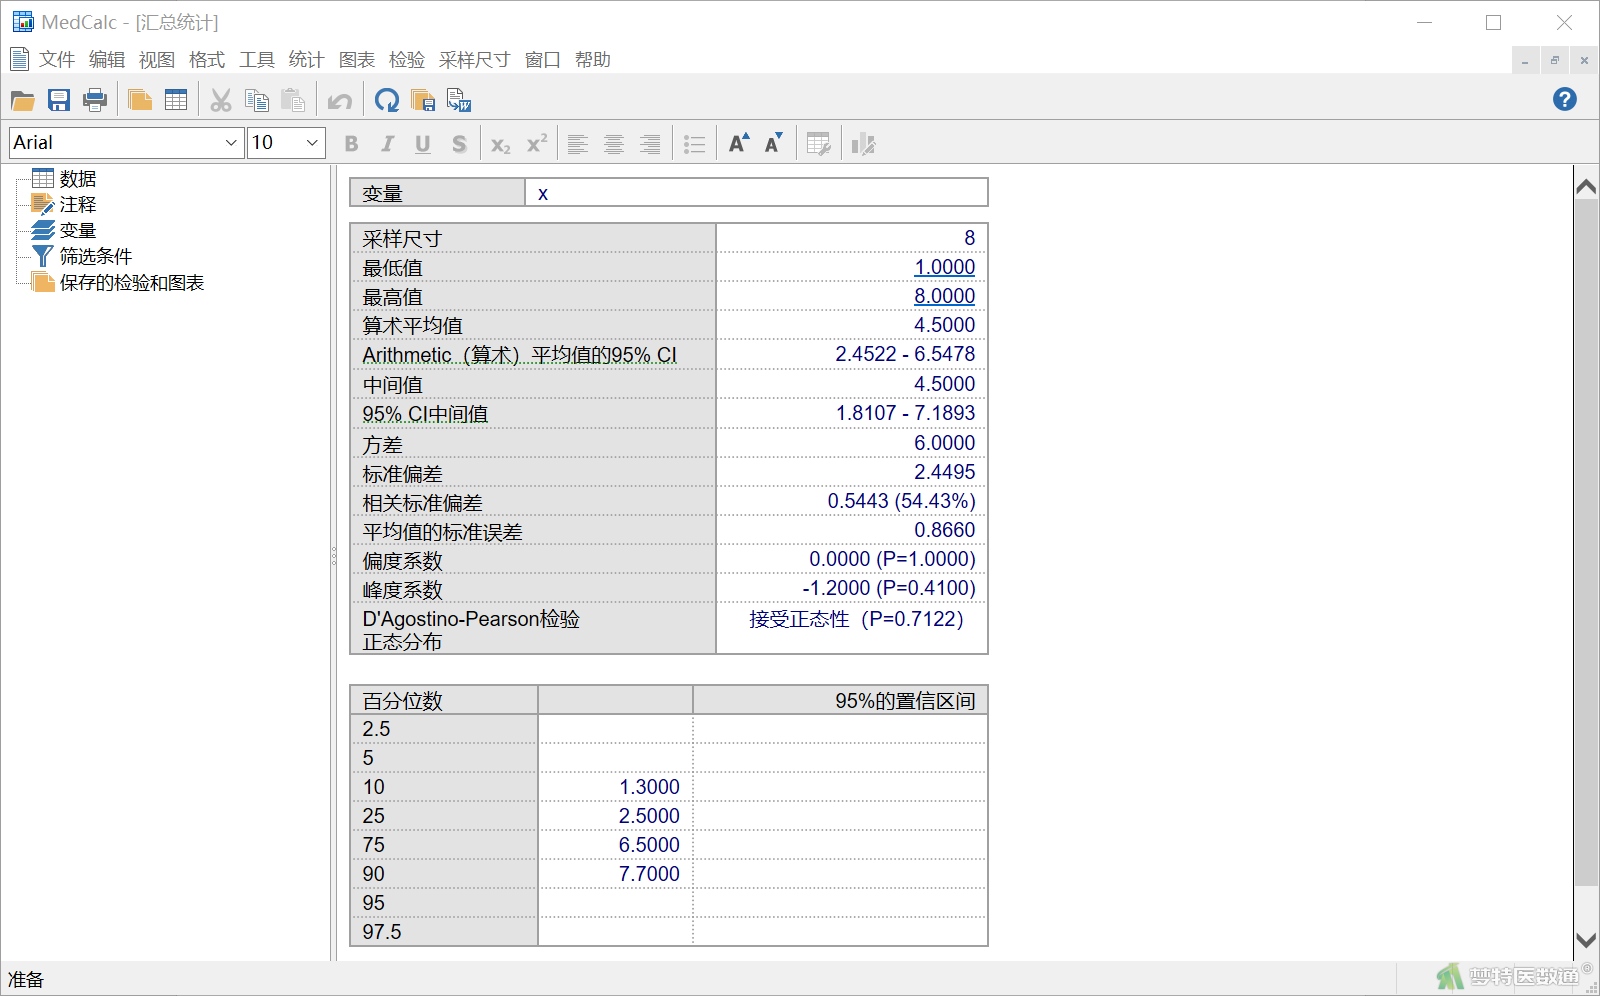This screenshot has width=1600, height=996.
Task: Open the 工具 menu
Action: point(257,60)
